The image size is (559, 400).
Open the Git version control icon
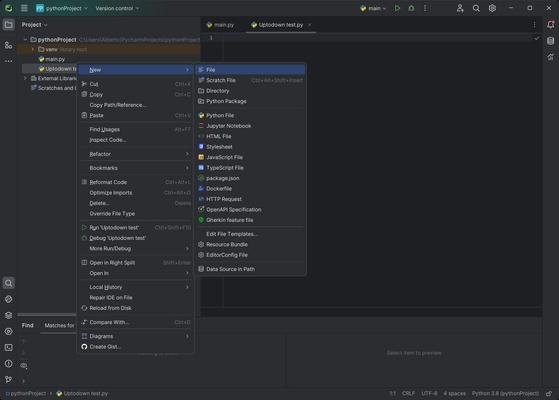9,379
